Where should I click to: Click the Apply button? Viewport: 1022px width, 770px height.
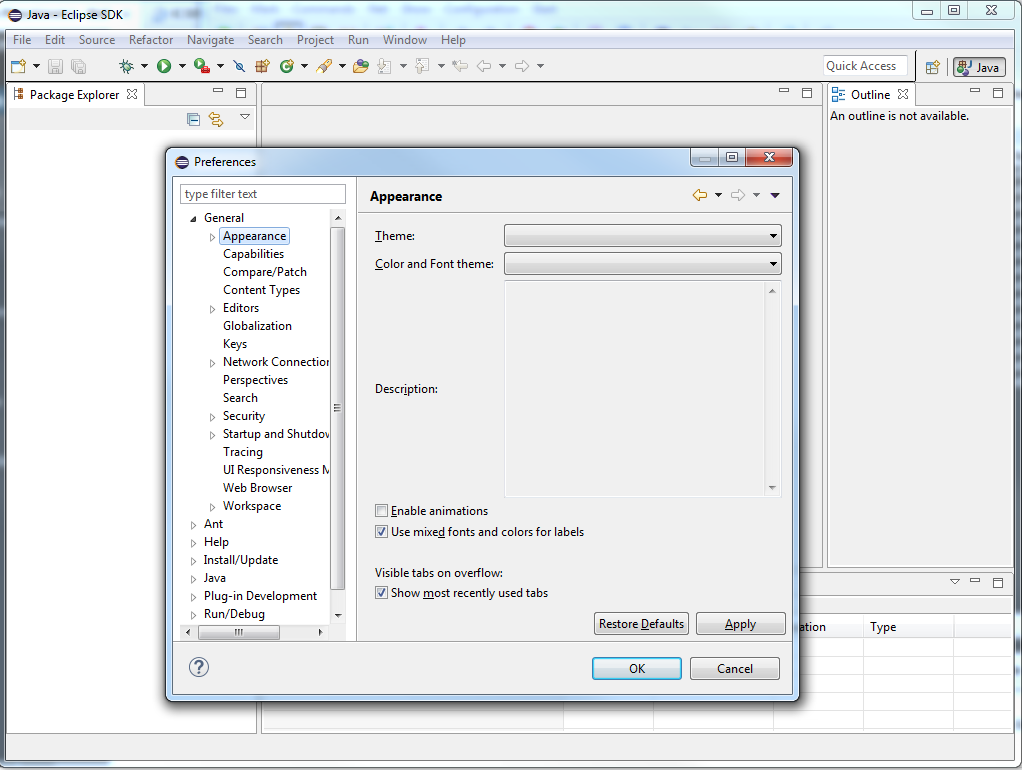click(x=740, y=624)
